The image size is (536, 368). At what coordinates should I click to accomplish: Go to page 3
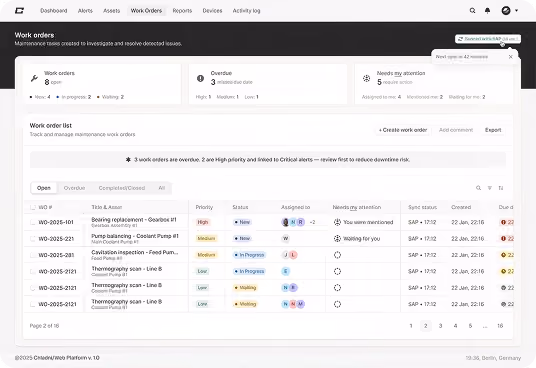tap(441, 326)
